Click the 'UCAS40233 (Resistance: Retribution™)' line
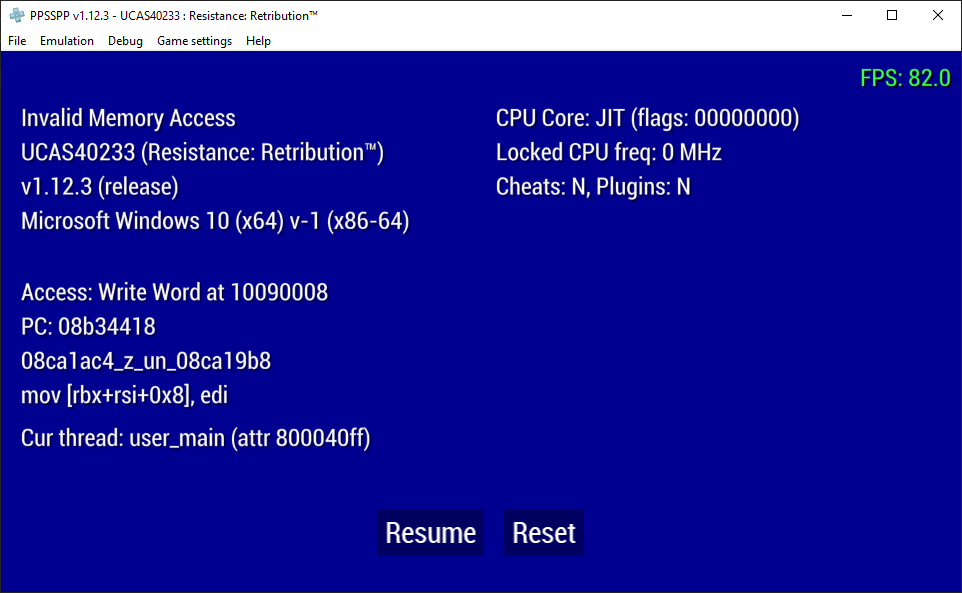This screenshot has height=593, width=962. (x=202, y=153)
